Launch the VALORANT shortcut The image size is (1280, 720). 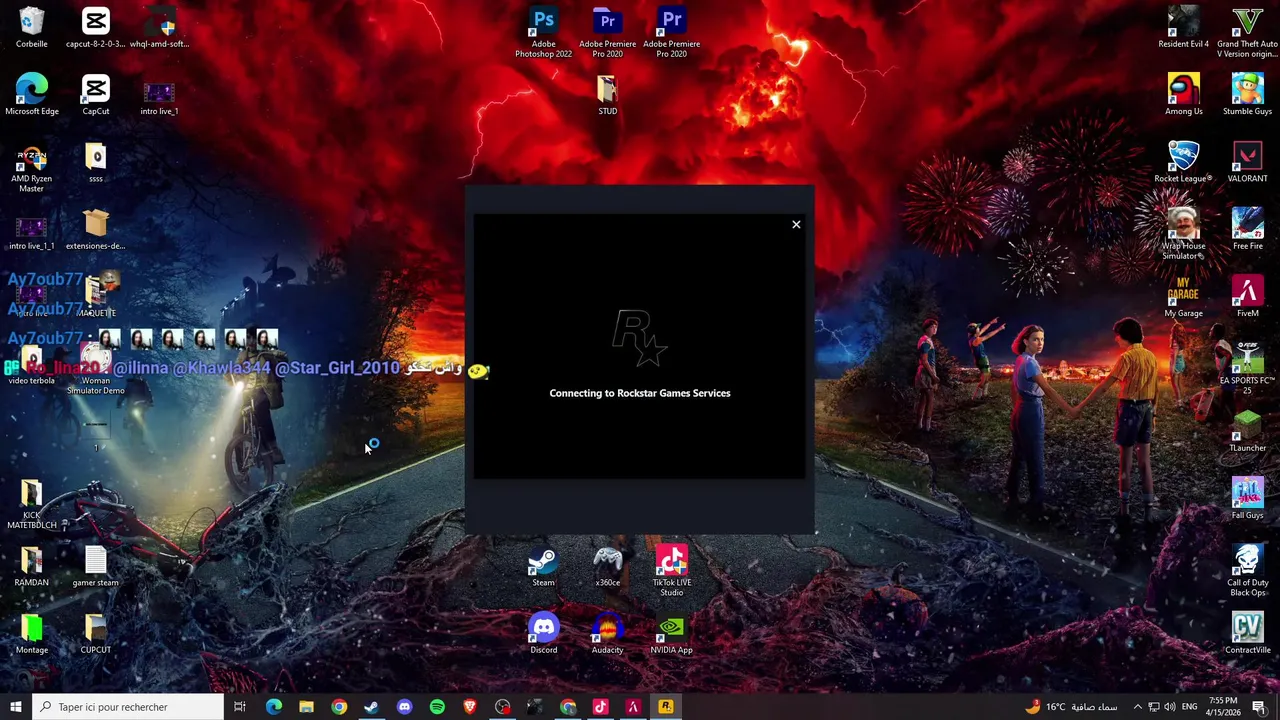click(1247, 163)
